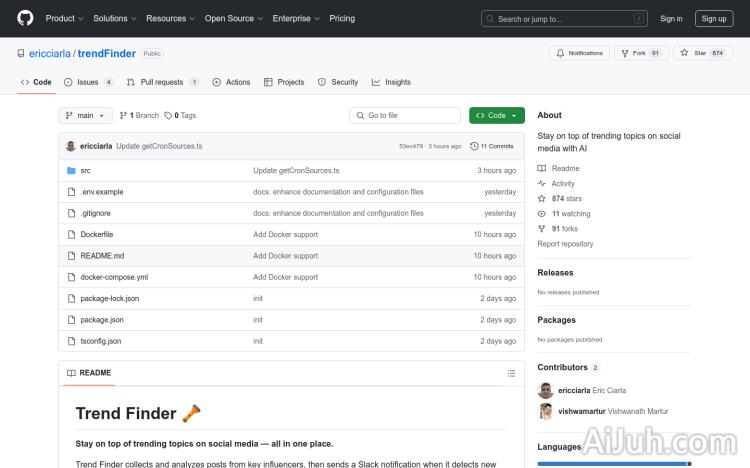Image resolution: width=750 pixels, height=468 pixels.
Task: Open the README outline list icon
Action: click(x=511, y=373)
